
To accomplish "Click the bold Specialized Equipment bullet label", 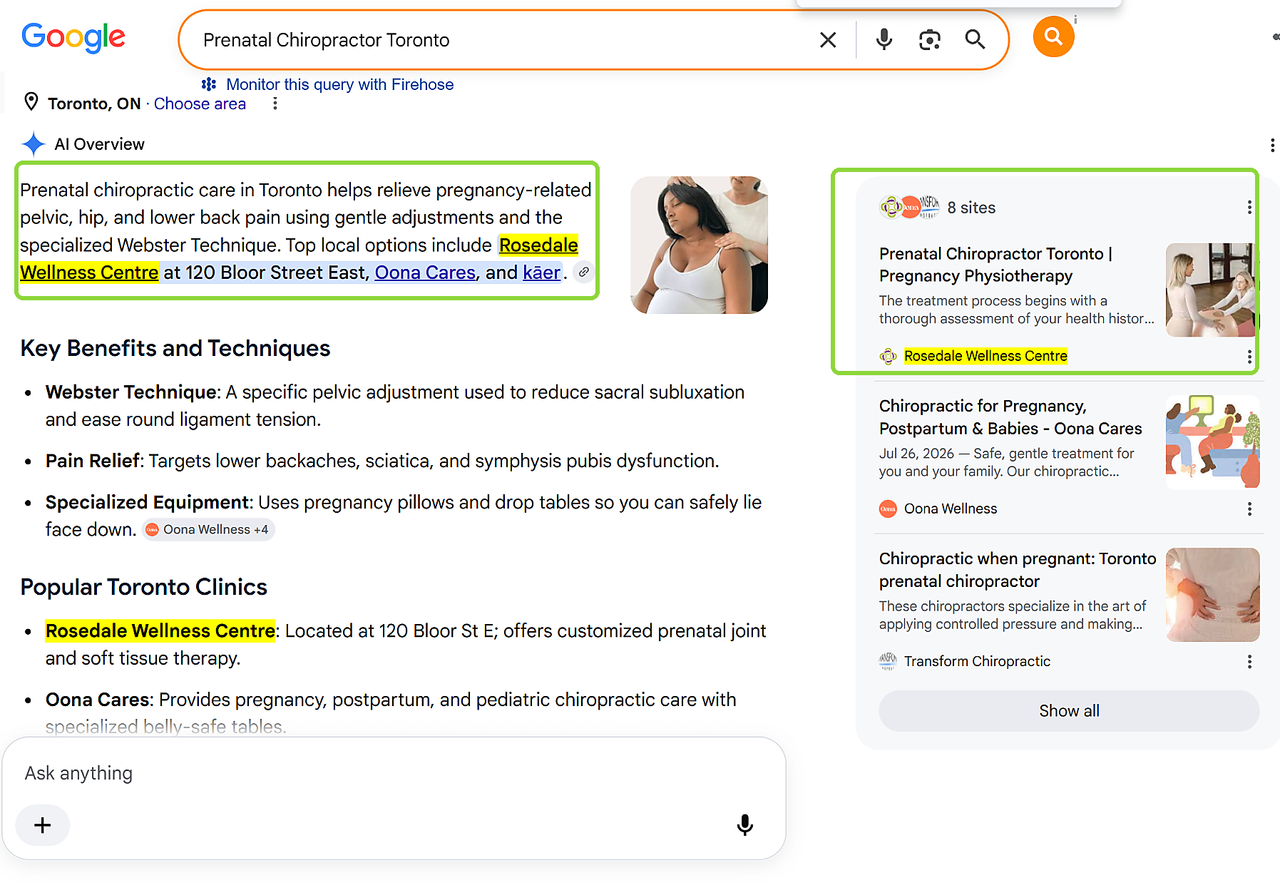I will click(147, 502).
